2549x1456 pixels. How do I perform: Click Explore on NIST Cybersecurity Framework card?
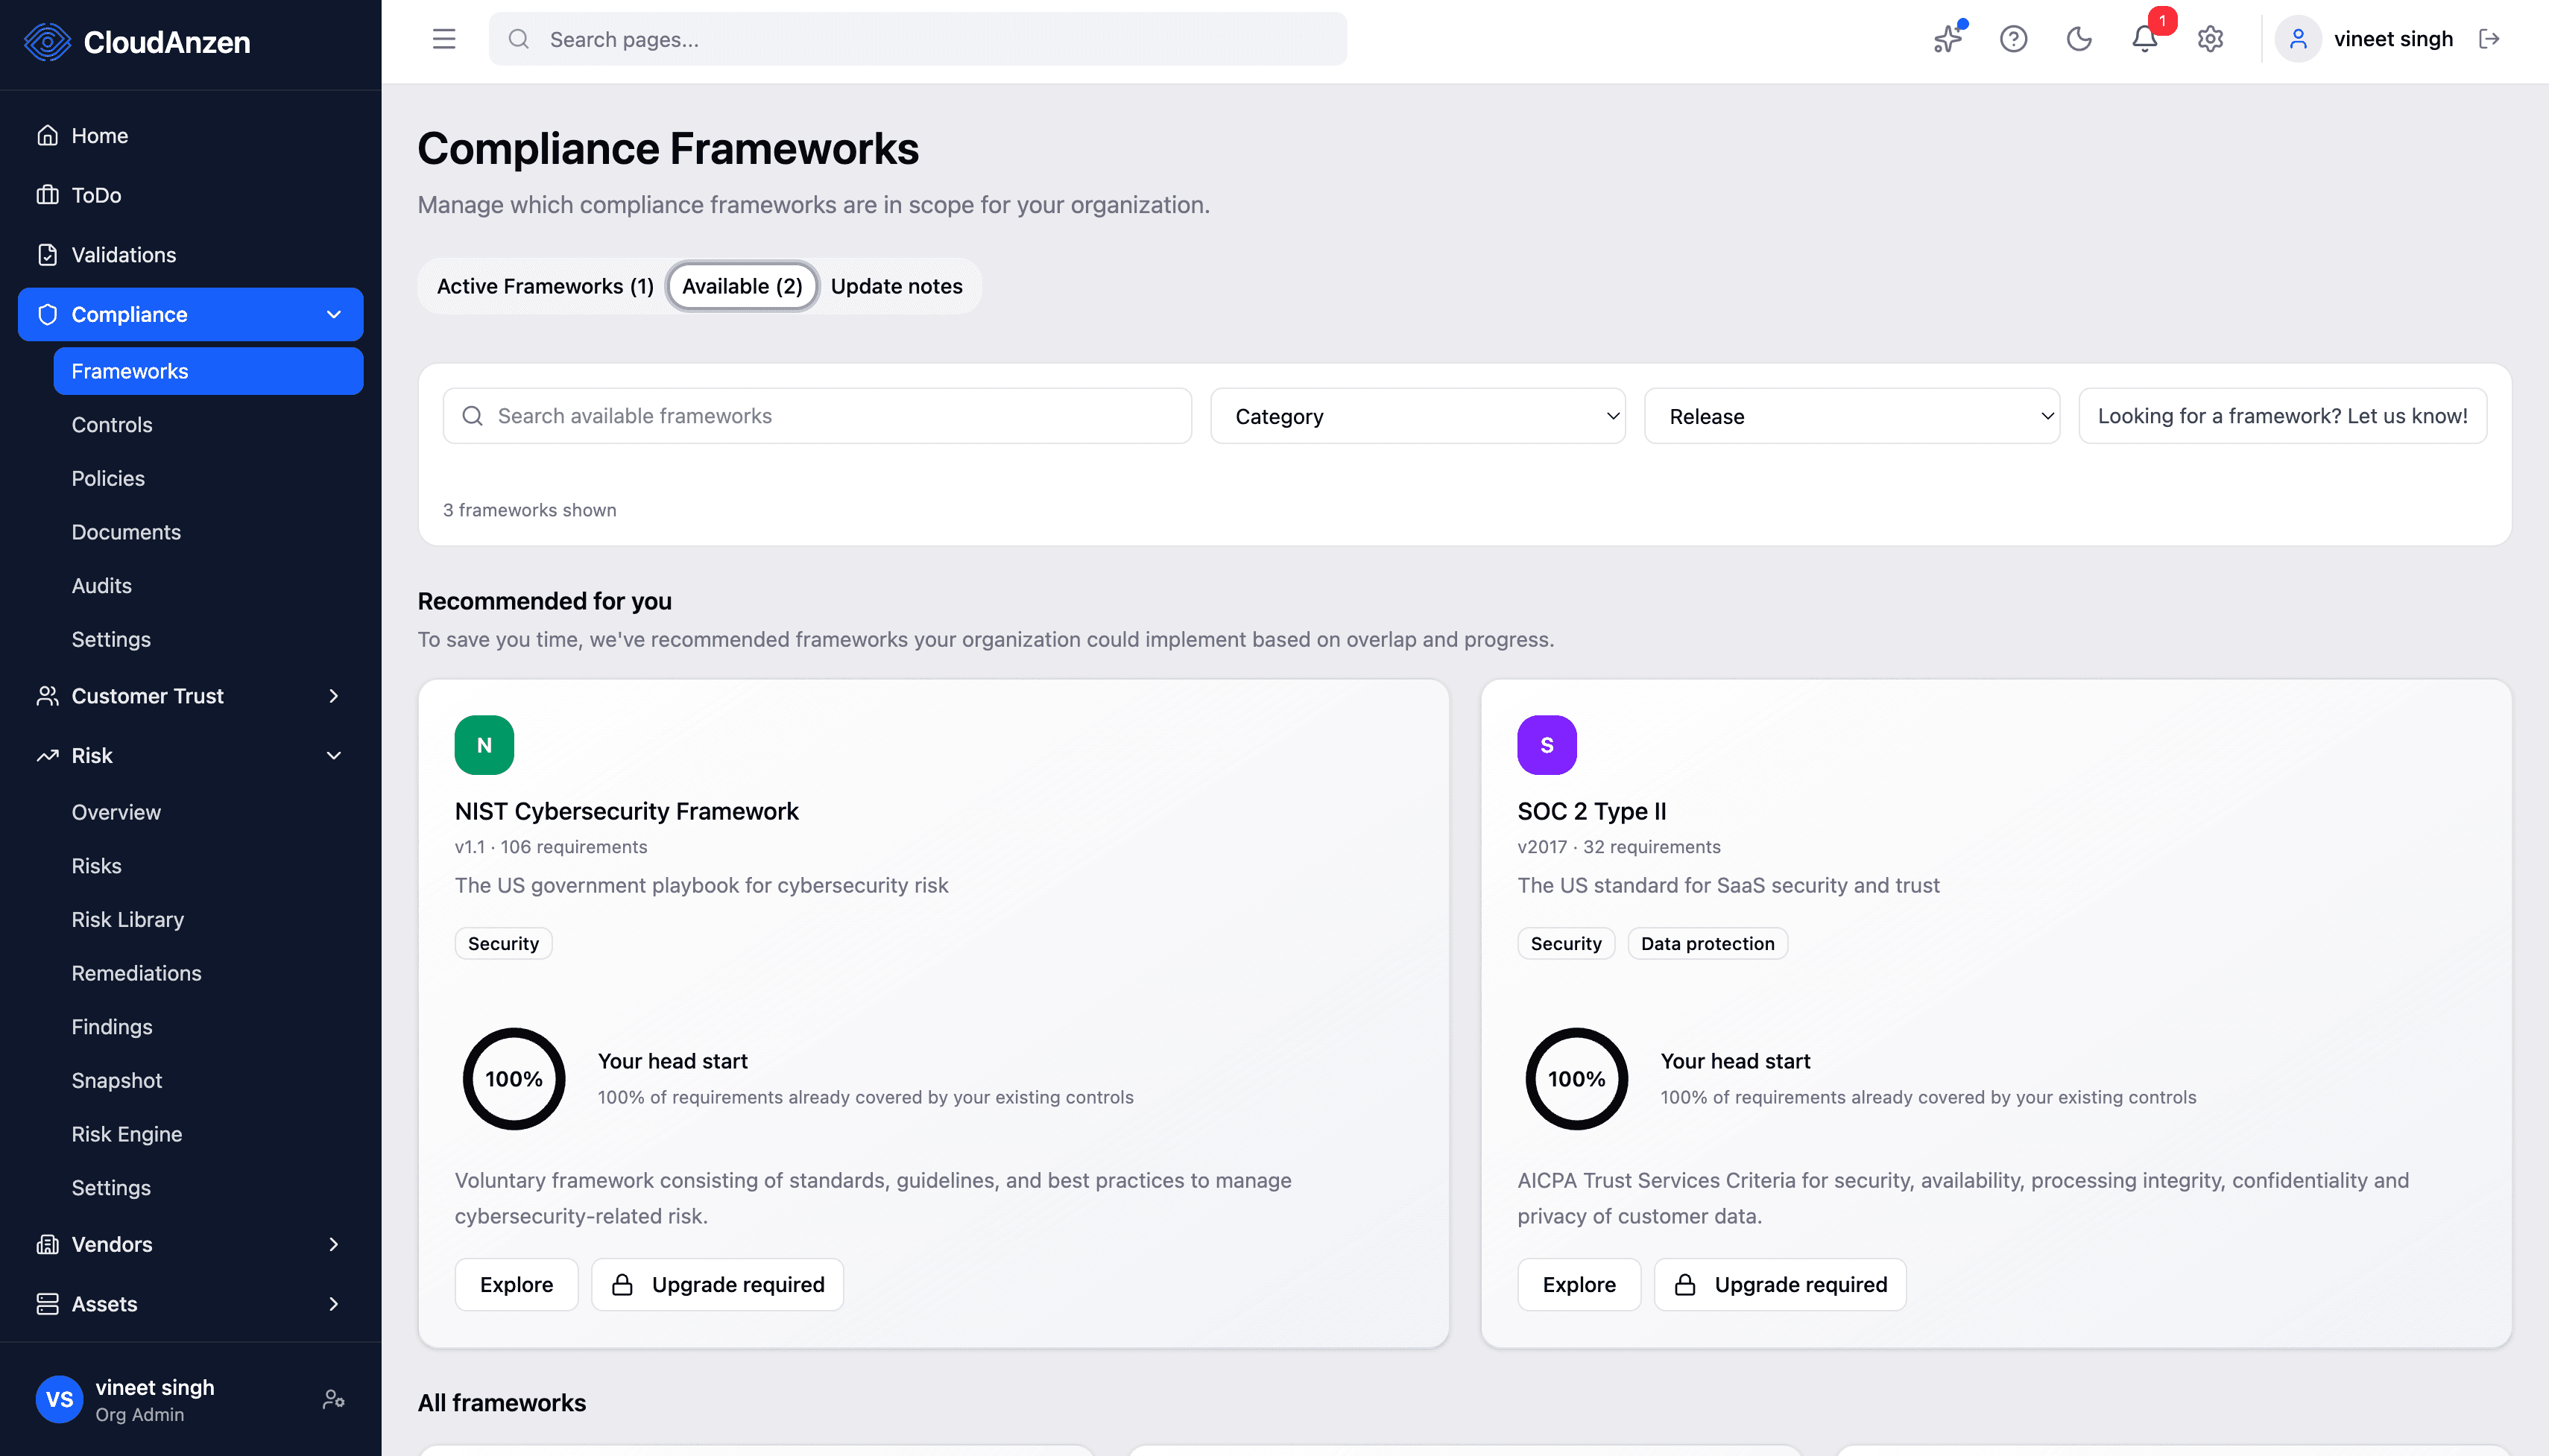click(x=516, y=1284)
